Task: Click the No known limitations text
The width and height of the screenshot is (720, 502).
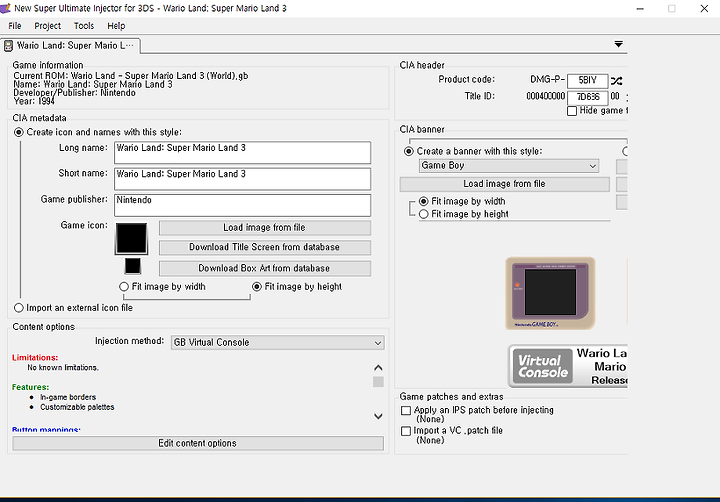Action: coord(63,368)
